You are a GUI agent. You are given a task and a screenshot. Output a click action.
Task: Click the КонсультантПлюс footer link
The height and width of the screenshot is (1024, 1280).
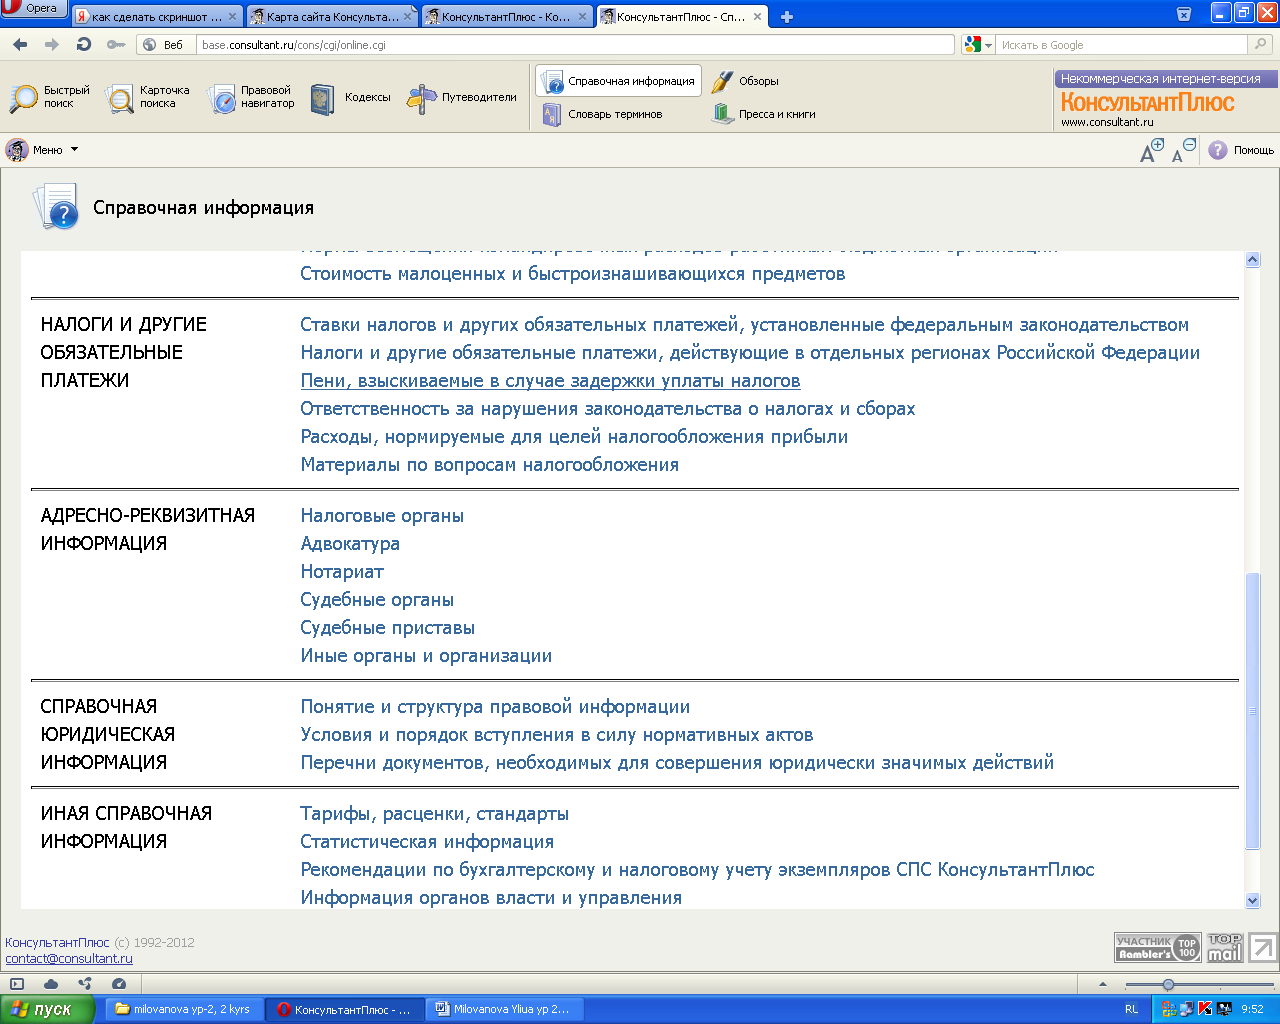click(57, 942)
